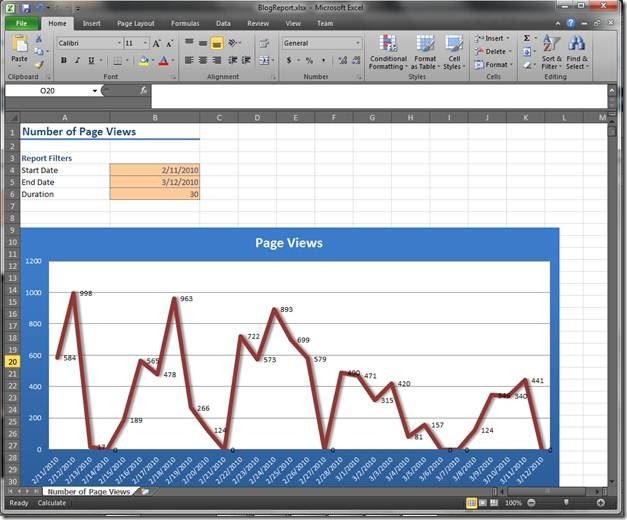
Task: Toggle Italic formatting
Action: point(77,60)
